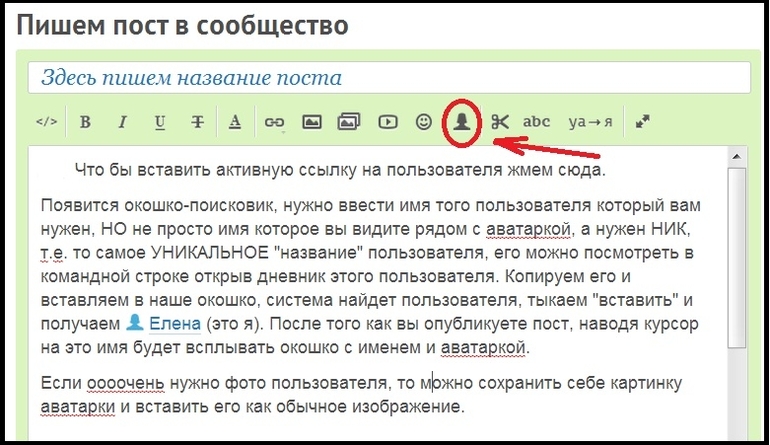Open the Елена user link

pyautogui.click(x=175, y=324)
